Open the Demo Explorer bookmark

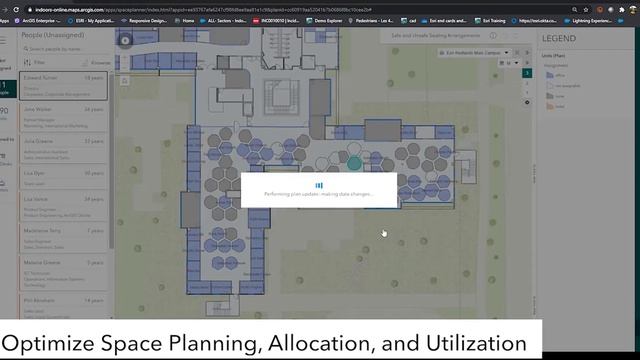click(324, 20)
